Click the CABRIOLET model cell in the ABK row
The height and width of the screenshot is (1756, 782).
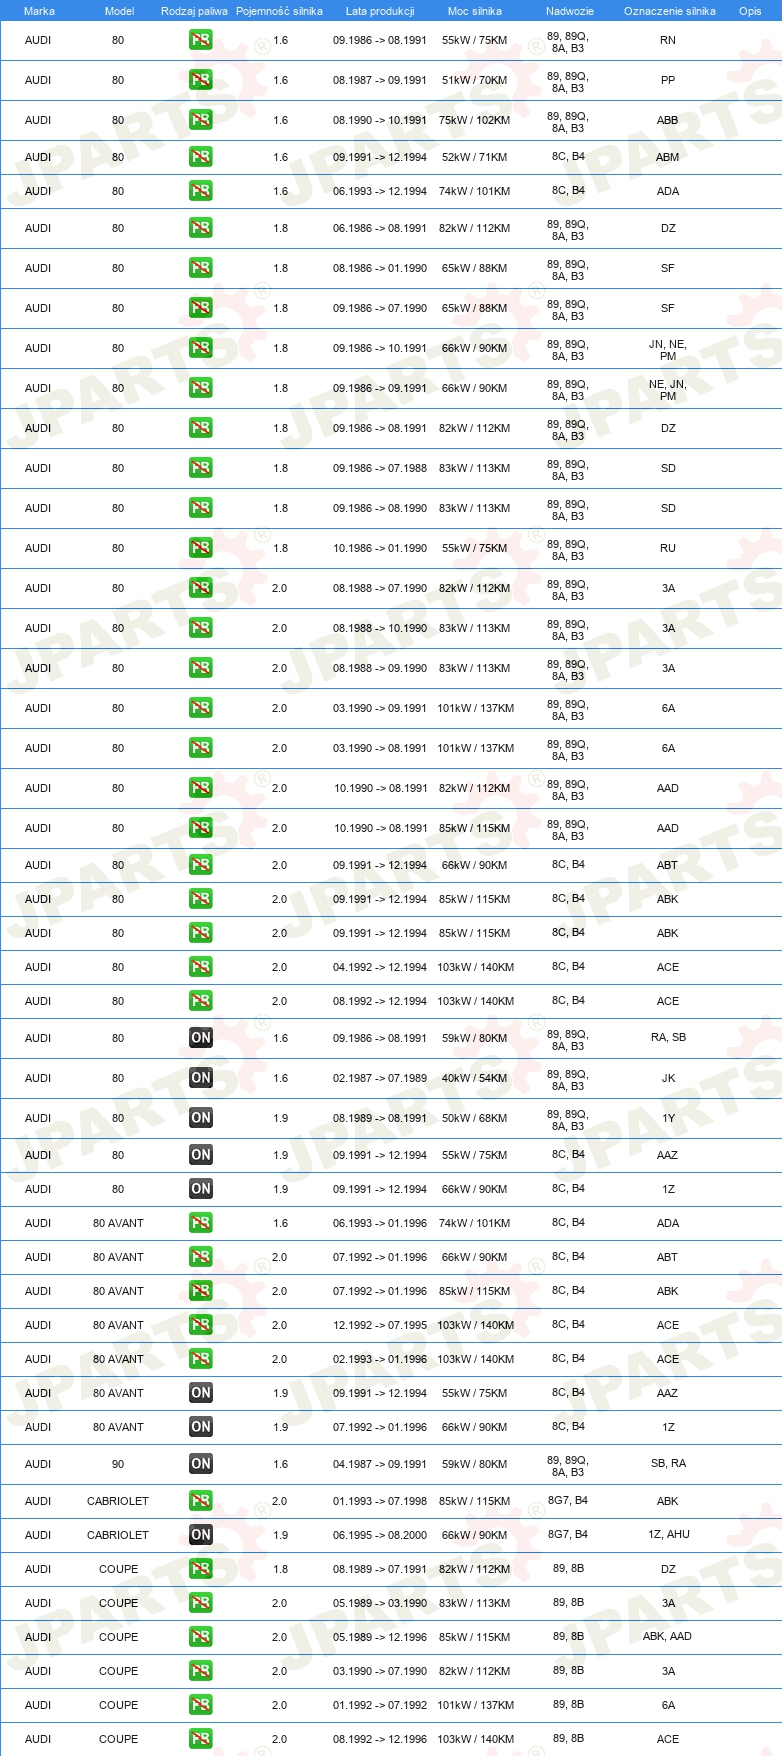(x=118, y=1501)
